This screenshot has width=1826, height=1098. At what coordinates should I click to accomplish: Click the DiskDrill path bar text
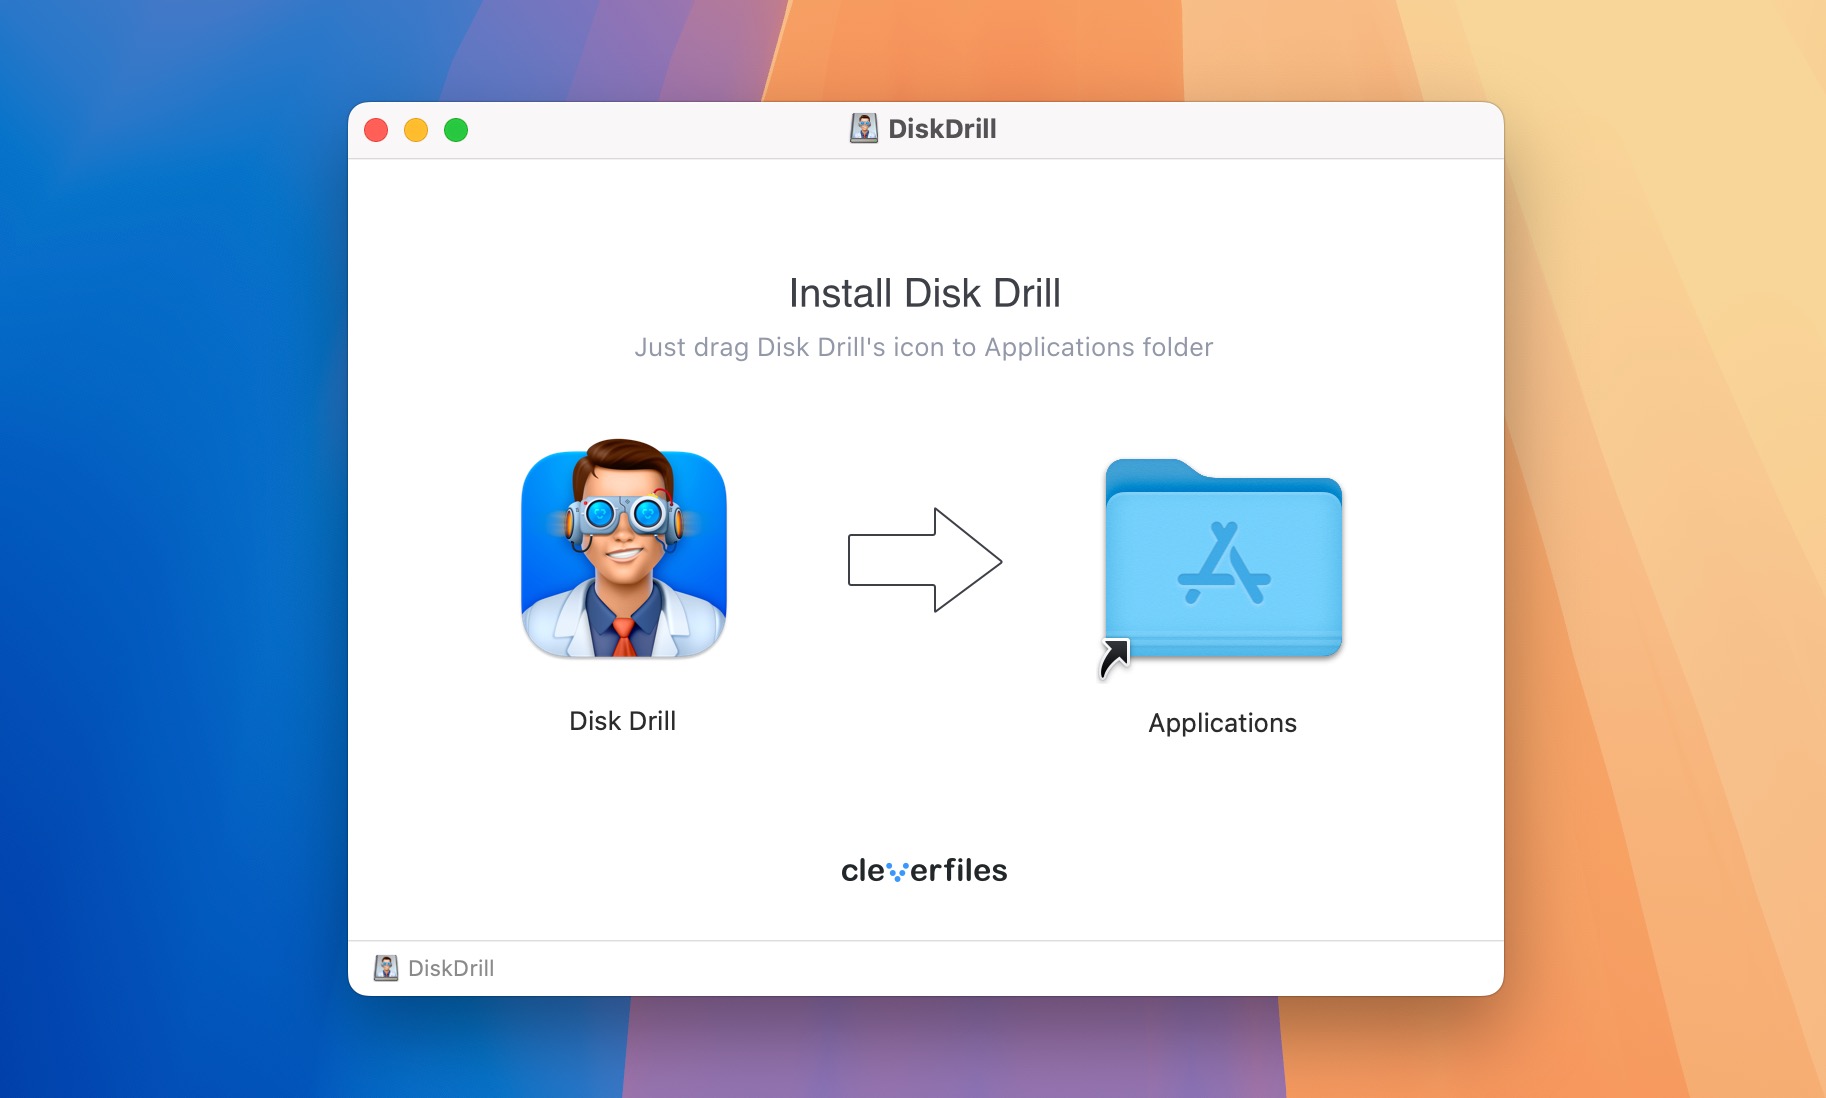[x=451, y=968]
